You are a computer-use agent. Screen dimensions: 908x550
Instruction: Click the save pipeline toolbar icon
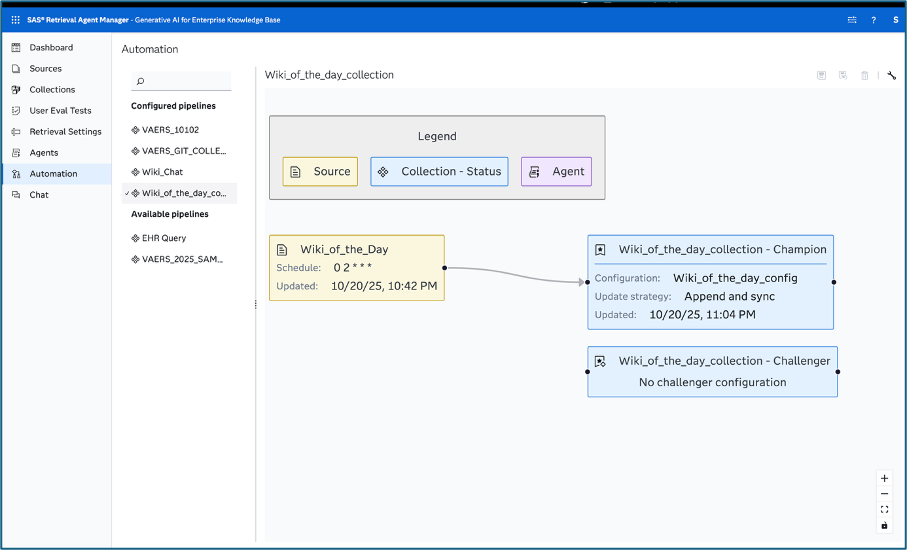(x=821, y=75)
